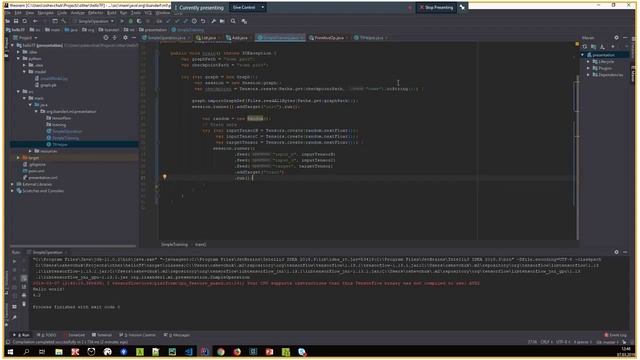
Task: Open the Event Log
Action: pyautogui.click(x=615, y=335)
